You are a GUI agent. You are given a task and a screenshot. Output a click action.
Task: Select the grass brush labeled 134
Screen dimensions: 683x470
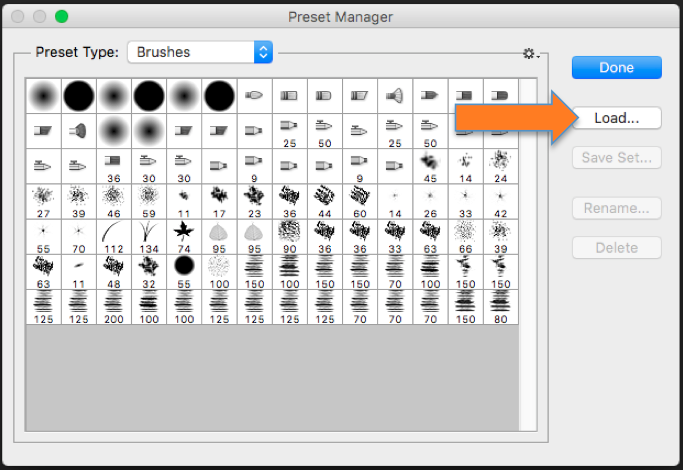[149, 237]
